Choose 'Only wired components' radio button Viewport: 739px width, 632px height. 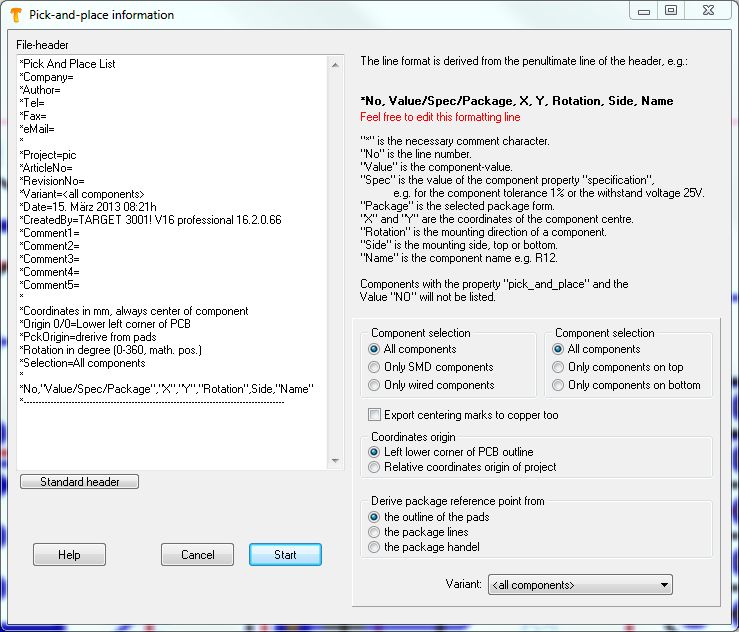[375, 385]
